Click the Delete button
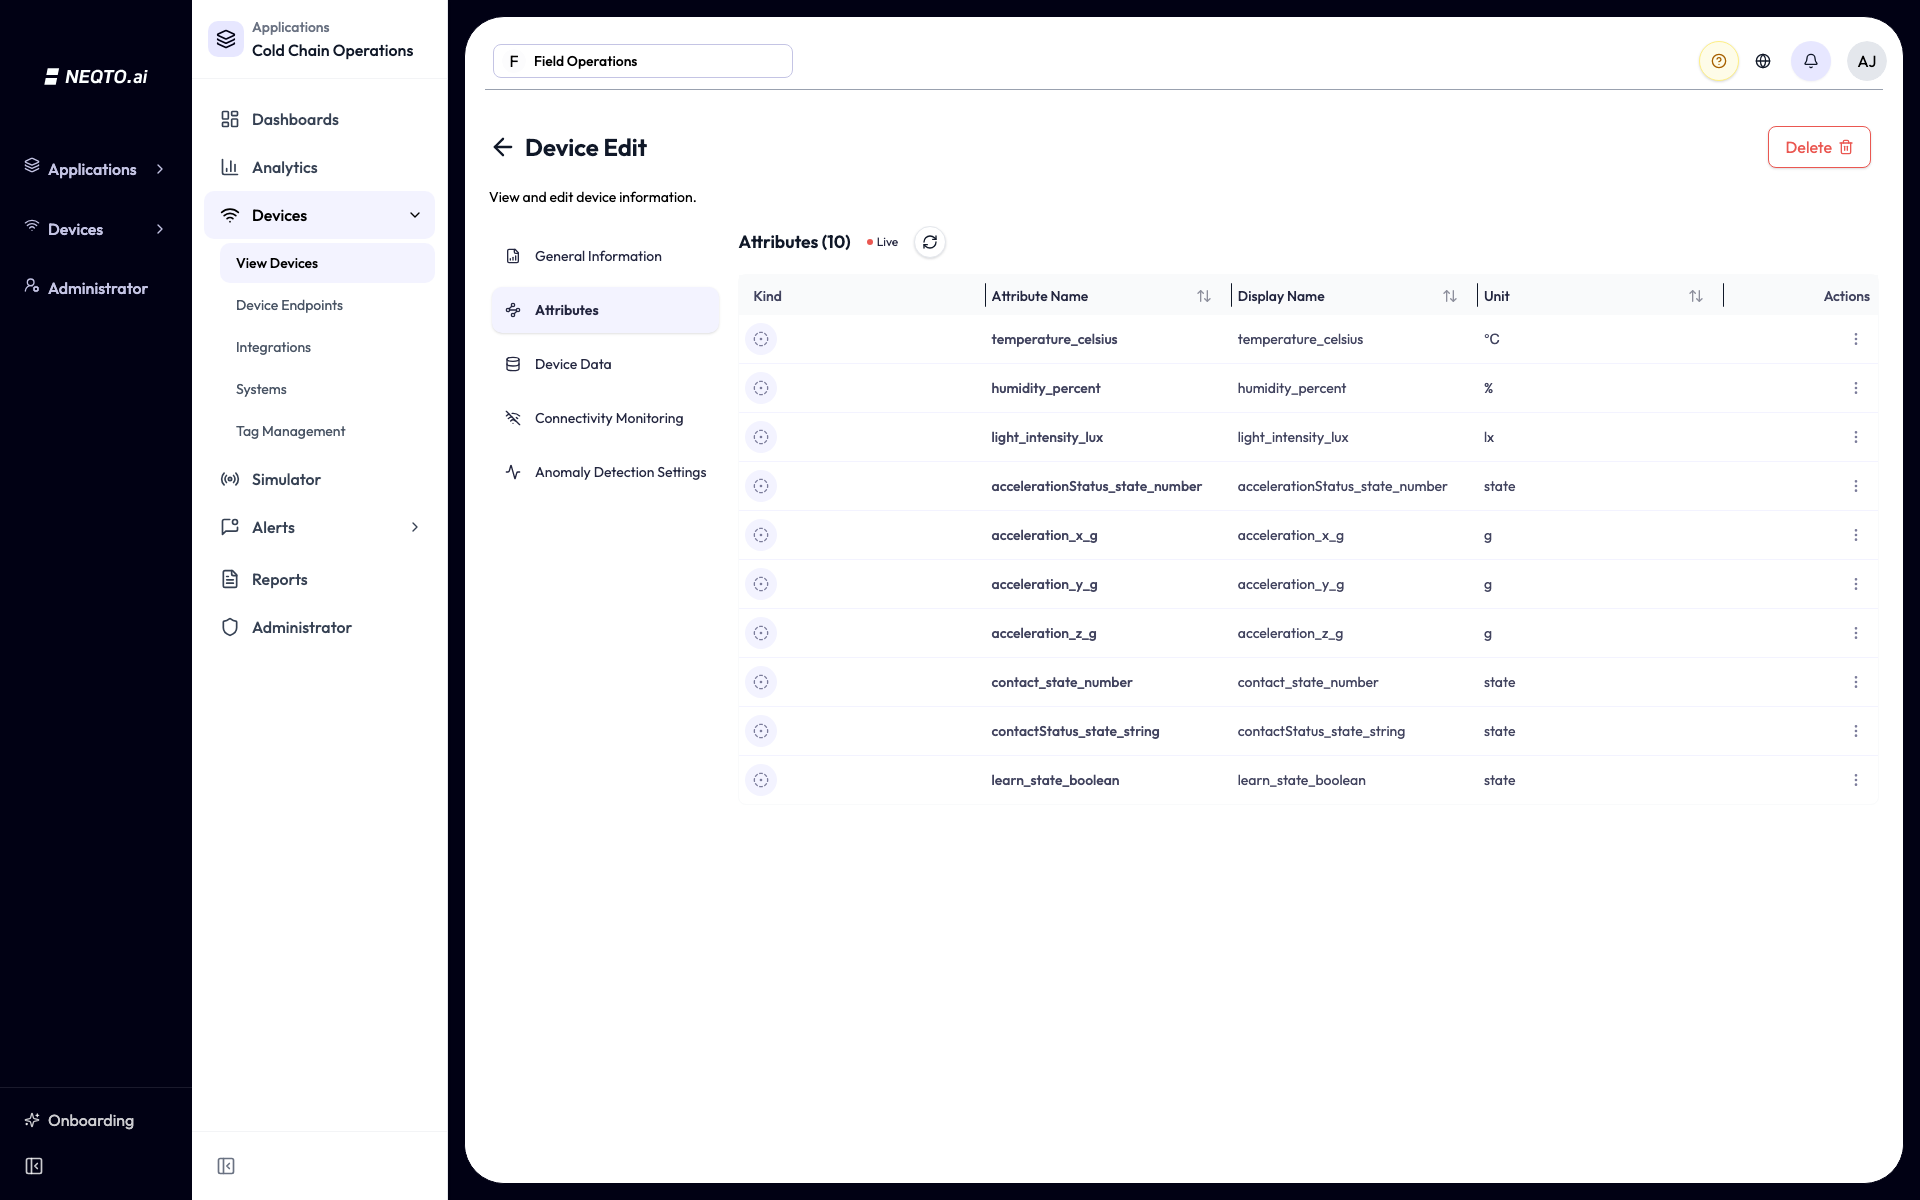The width and height of the screenshot is (1920, 1200). pos(1819,147)
